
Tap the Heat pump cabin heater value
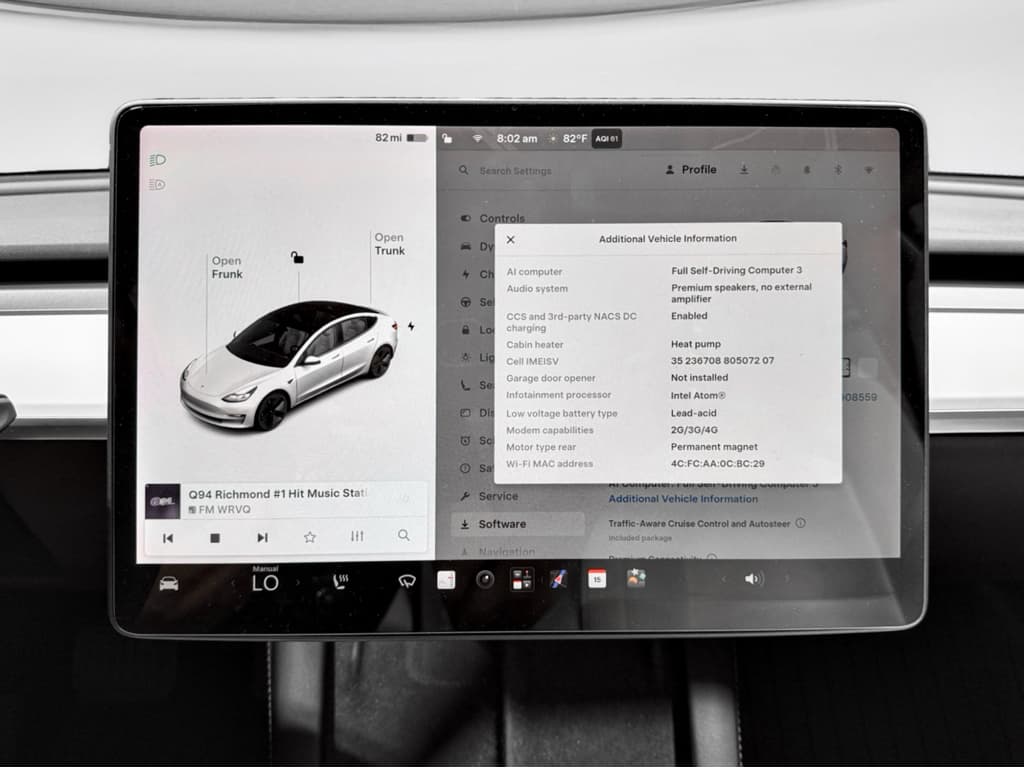pyautogui.click(x=696, y=344)
